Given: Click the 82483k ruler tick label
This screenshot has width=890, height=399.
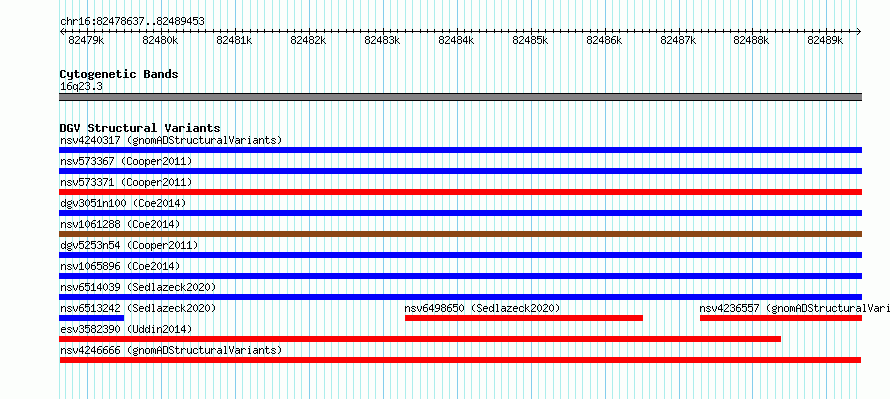Looking at the screenshot, I should tap(382, 40).
